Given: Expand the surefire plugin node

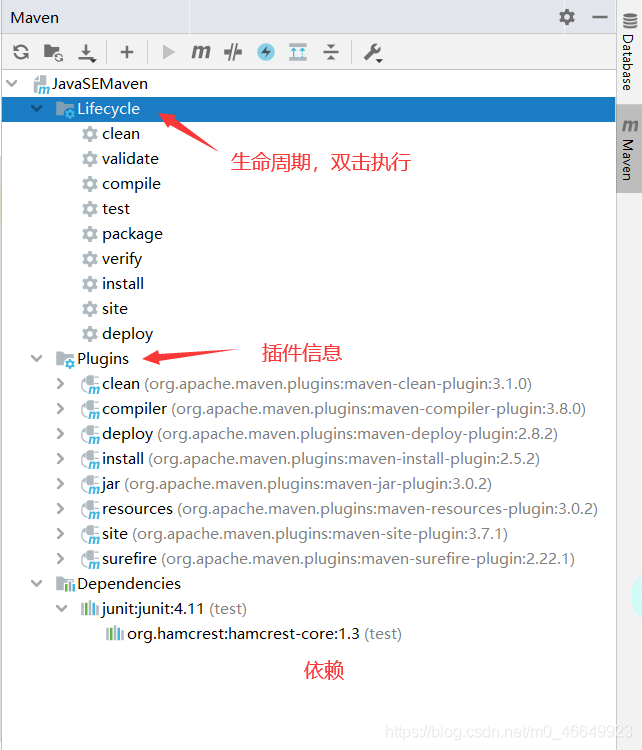Looking at the screenshot, I should [61, 559].
